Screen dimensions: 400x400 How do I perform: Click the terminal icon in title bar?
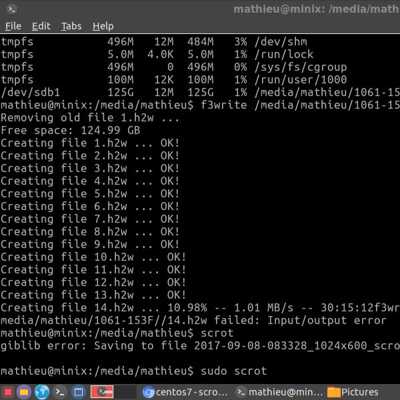pos(11,9)
